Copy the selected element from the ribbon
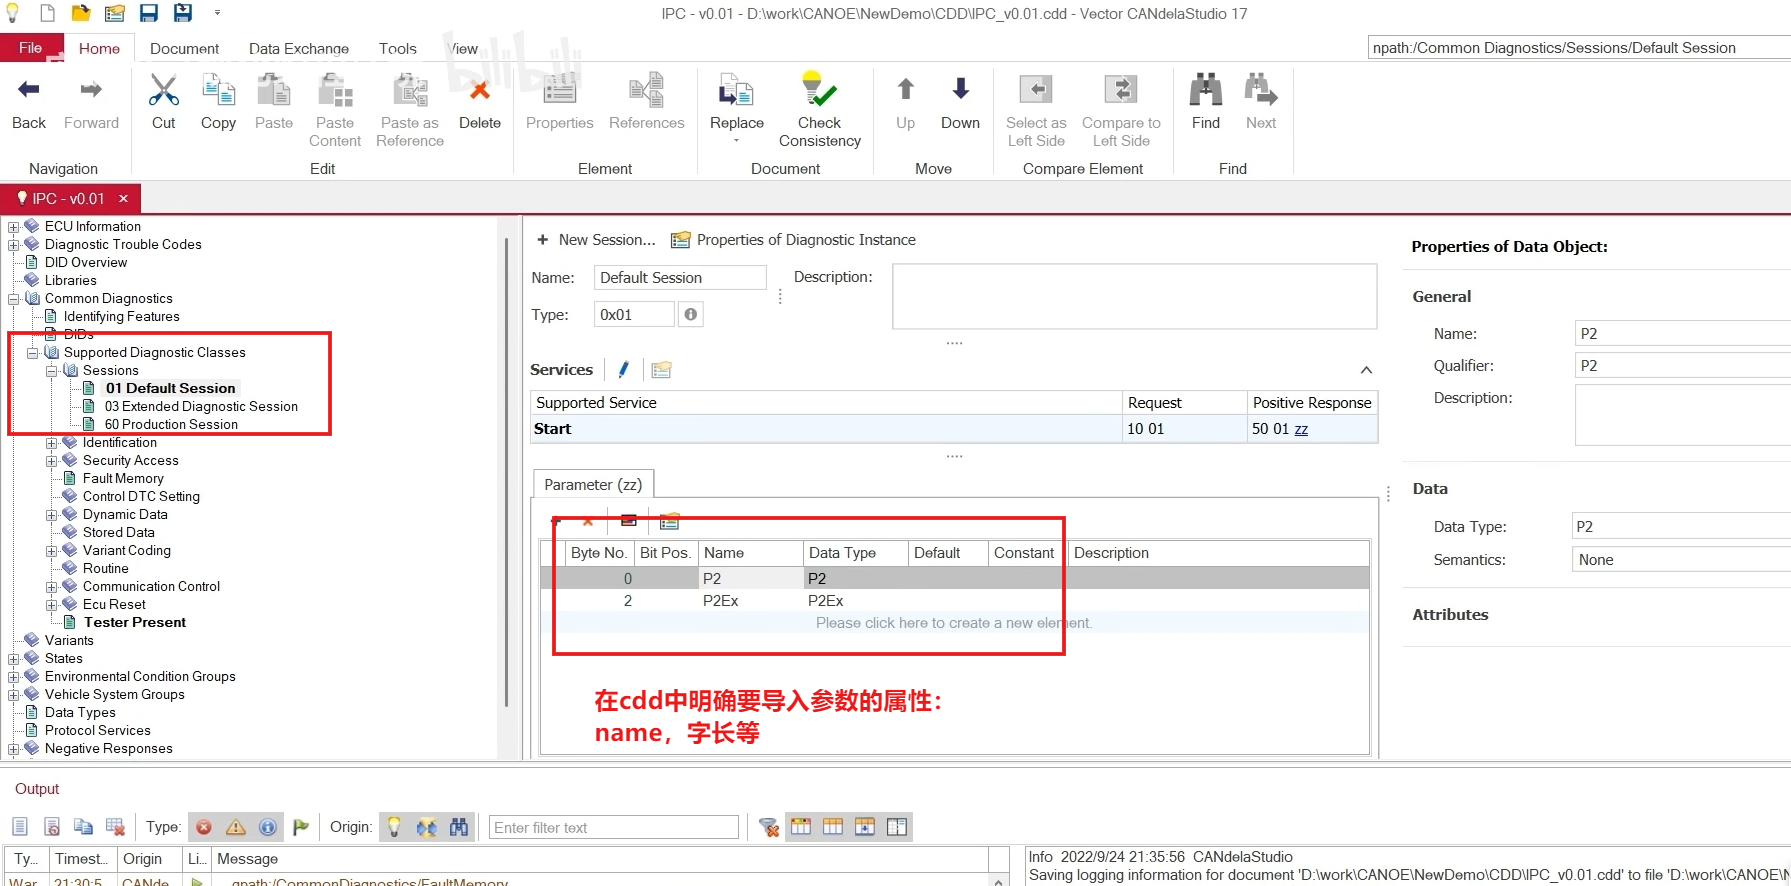This screenshot has height=886, width=1791. [x=218, y=103]
